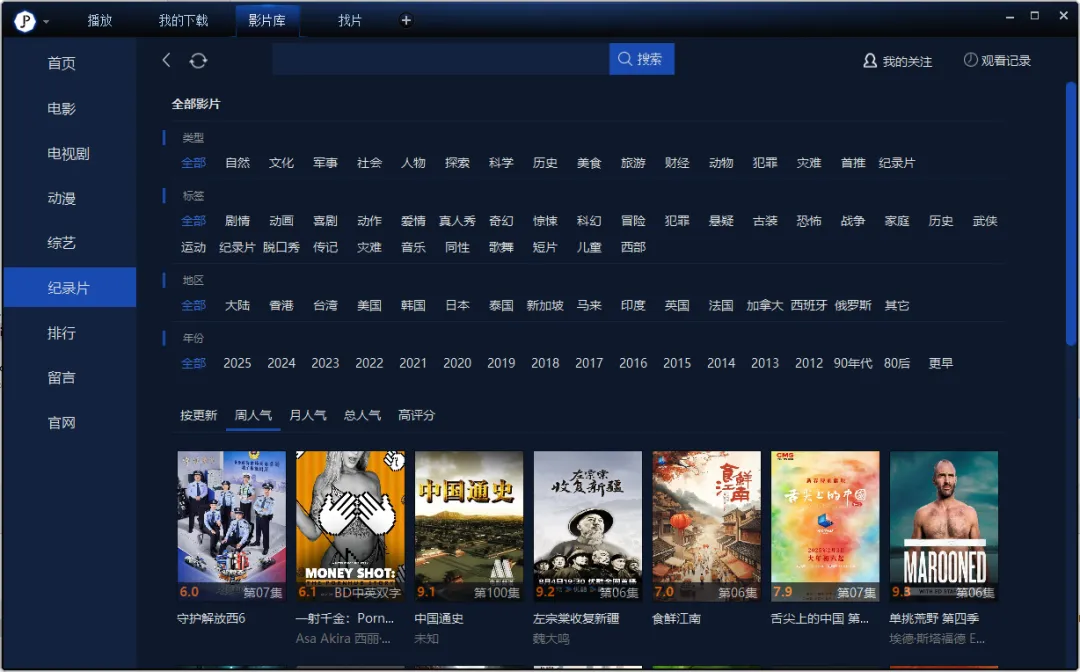
Task: Open 我的关注 follow list
Action: [897, 61]
